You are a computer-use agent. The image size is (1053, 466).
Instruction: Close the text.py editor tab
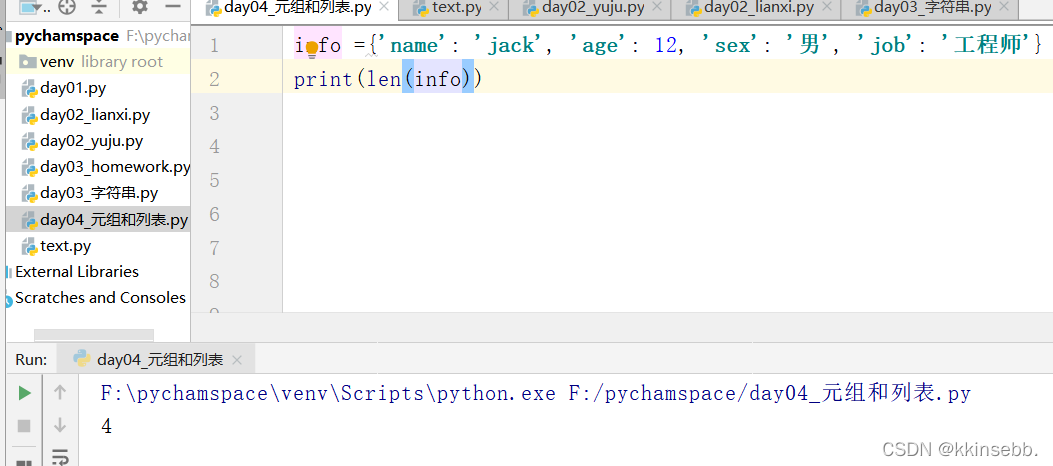pos(494,7)
